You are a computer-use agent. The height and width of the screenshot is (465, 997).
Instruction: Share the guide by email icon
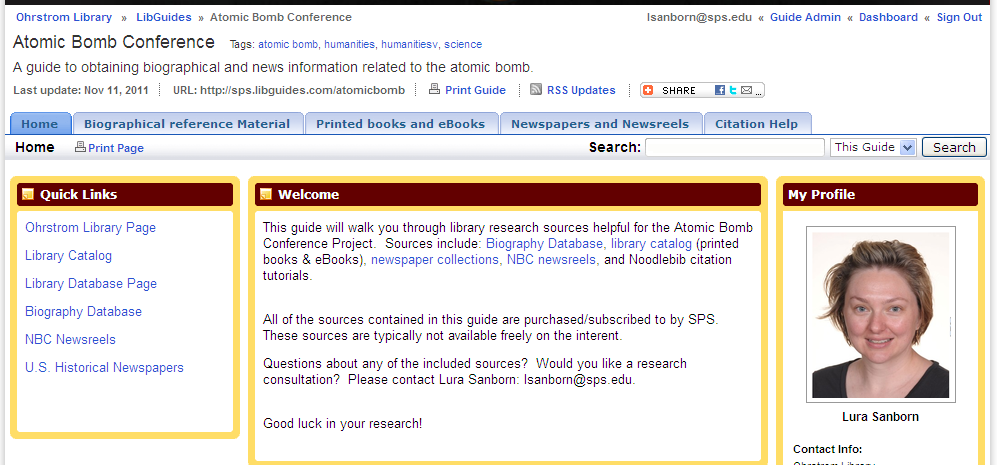point(745,90)
